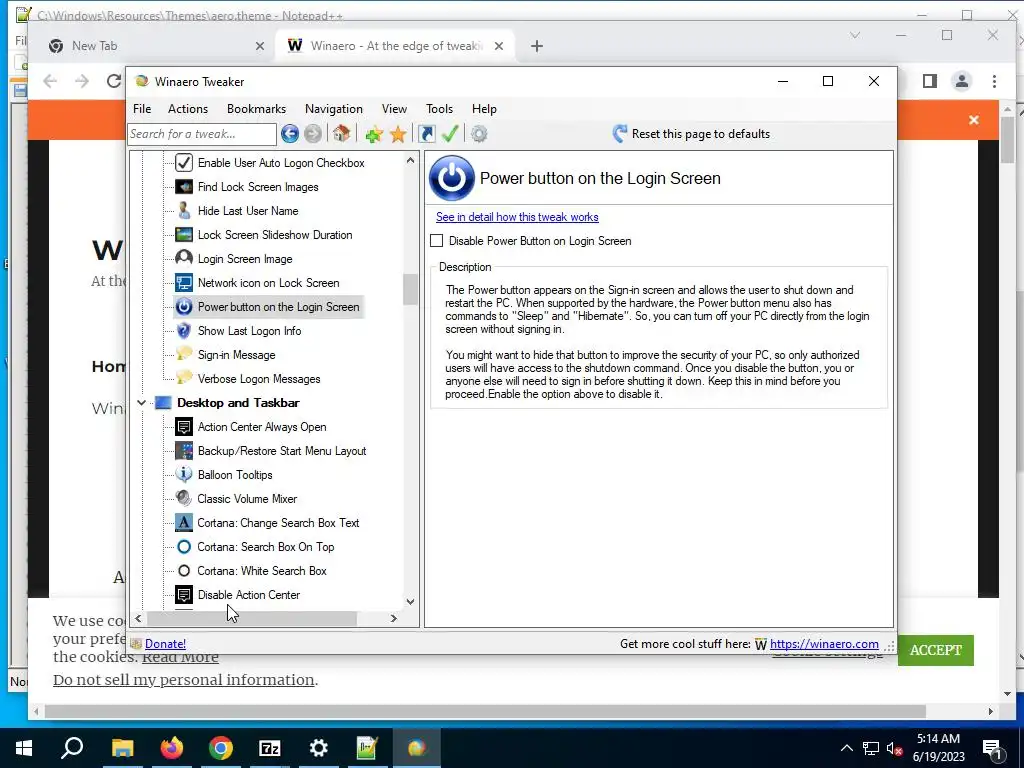The height and width of the screenshot is (768, 1024).
Task: Open the File menu
Action: (x=142, y=109)
